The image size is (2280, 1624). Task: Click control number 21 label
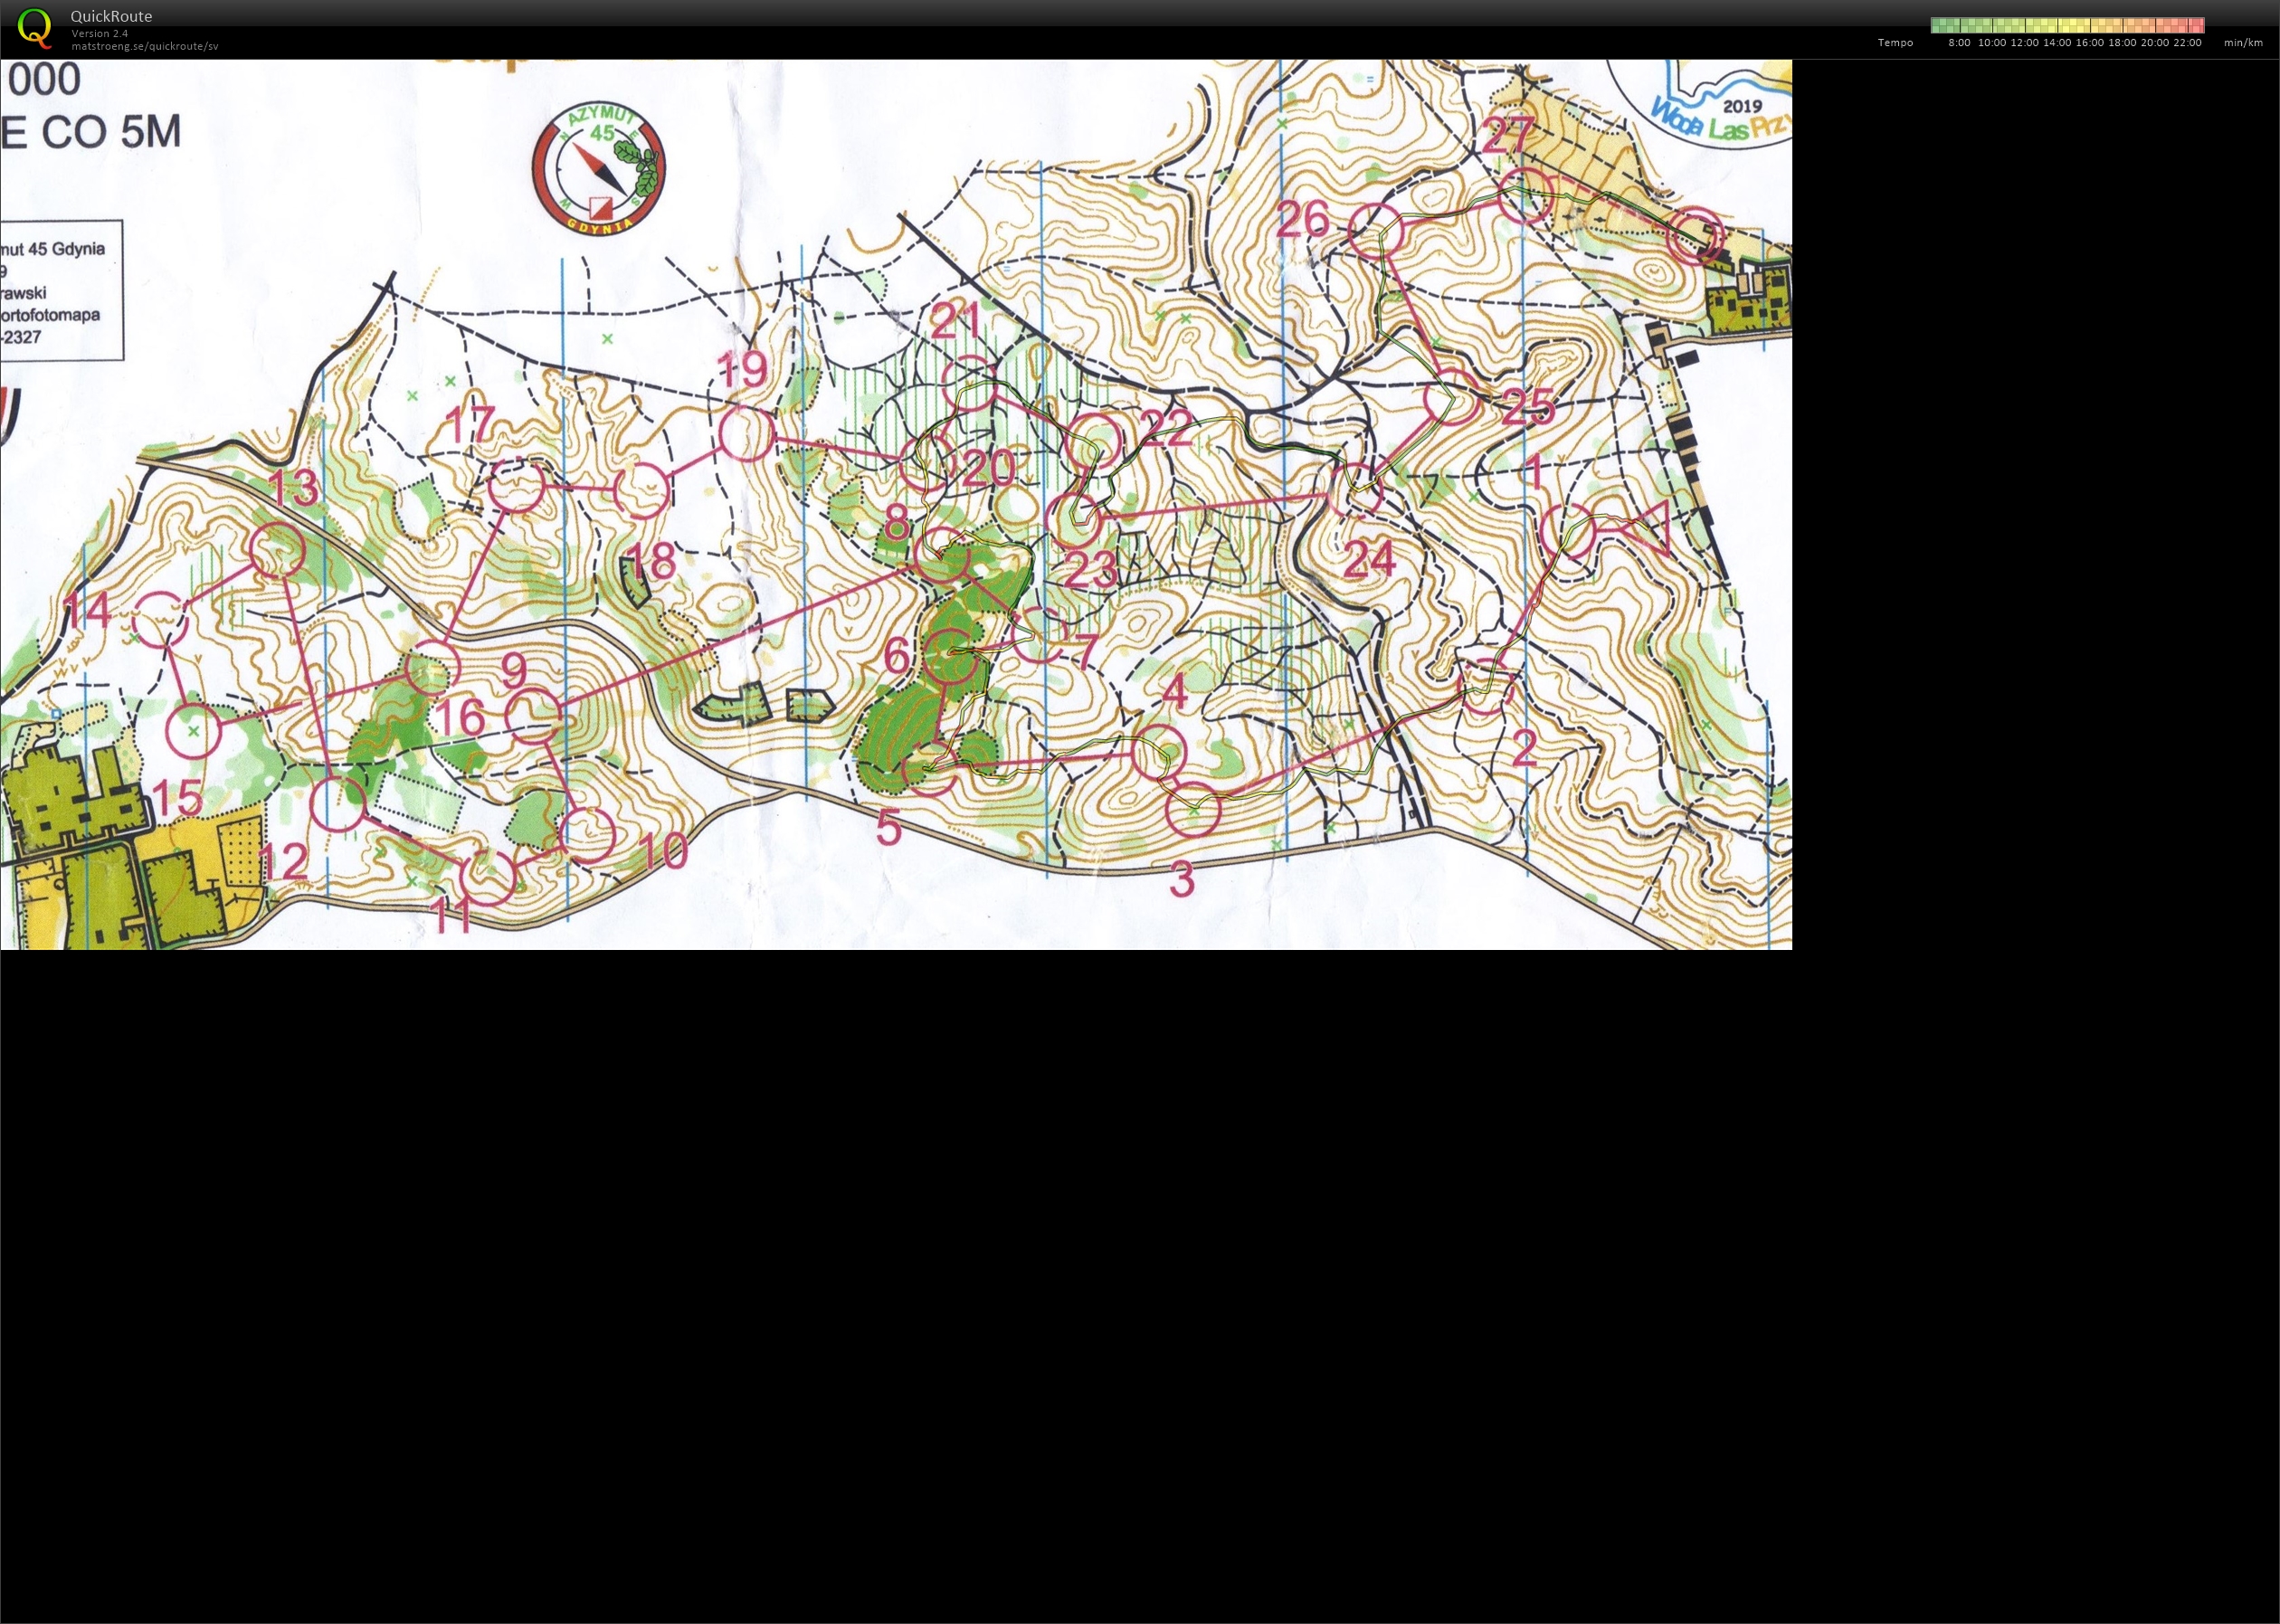[957, 321]
